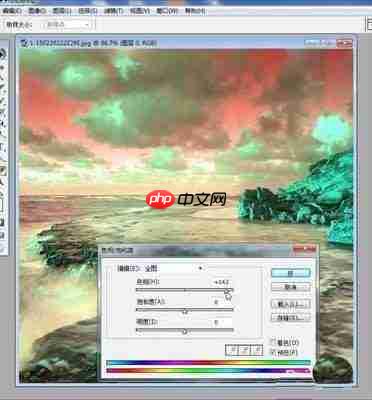Select the add-to-sample eyedropper icon
The height and width of the screenshot is (400, 372).
(245, 350)
